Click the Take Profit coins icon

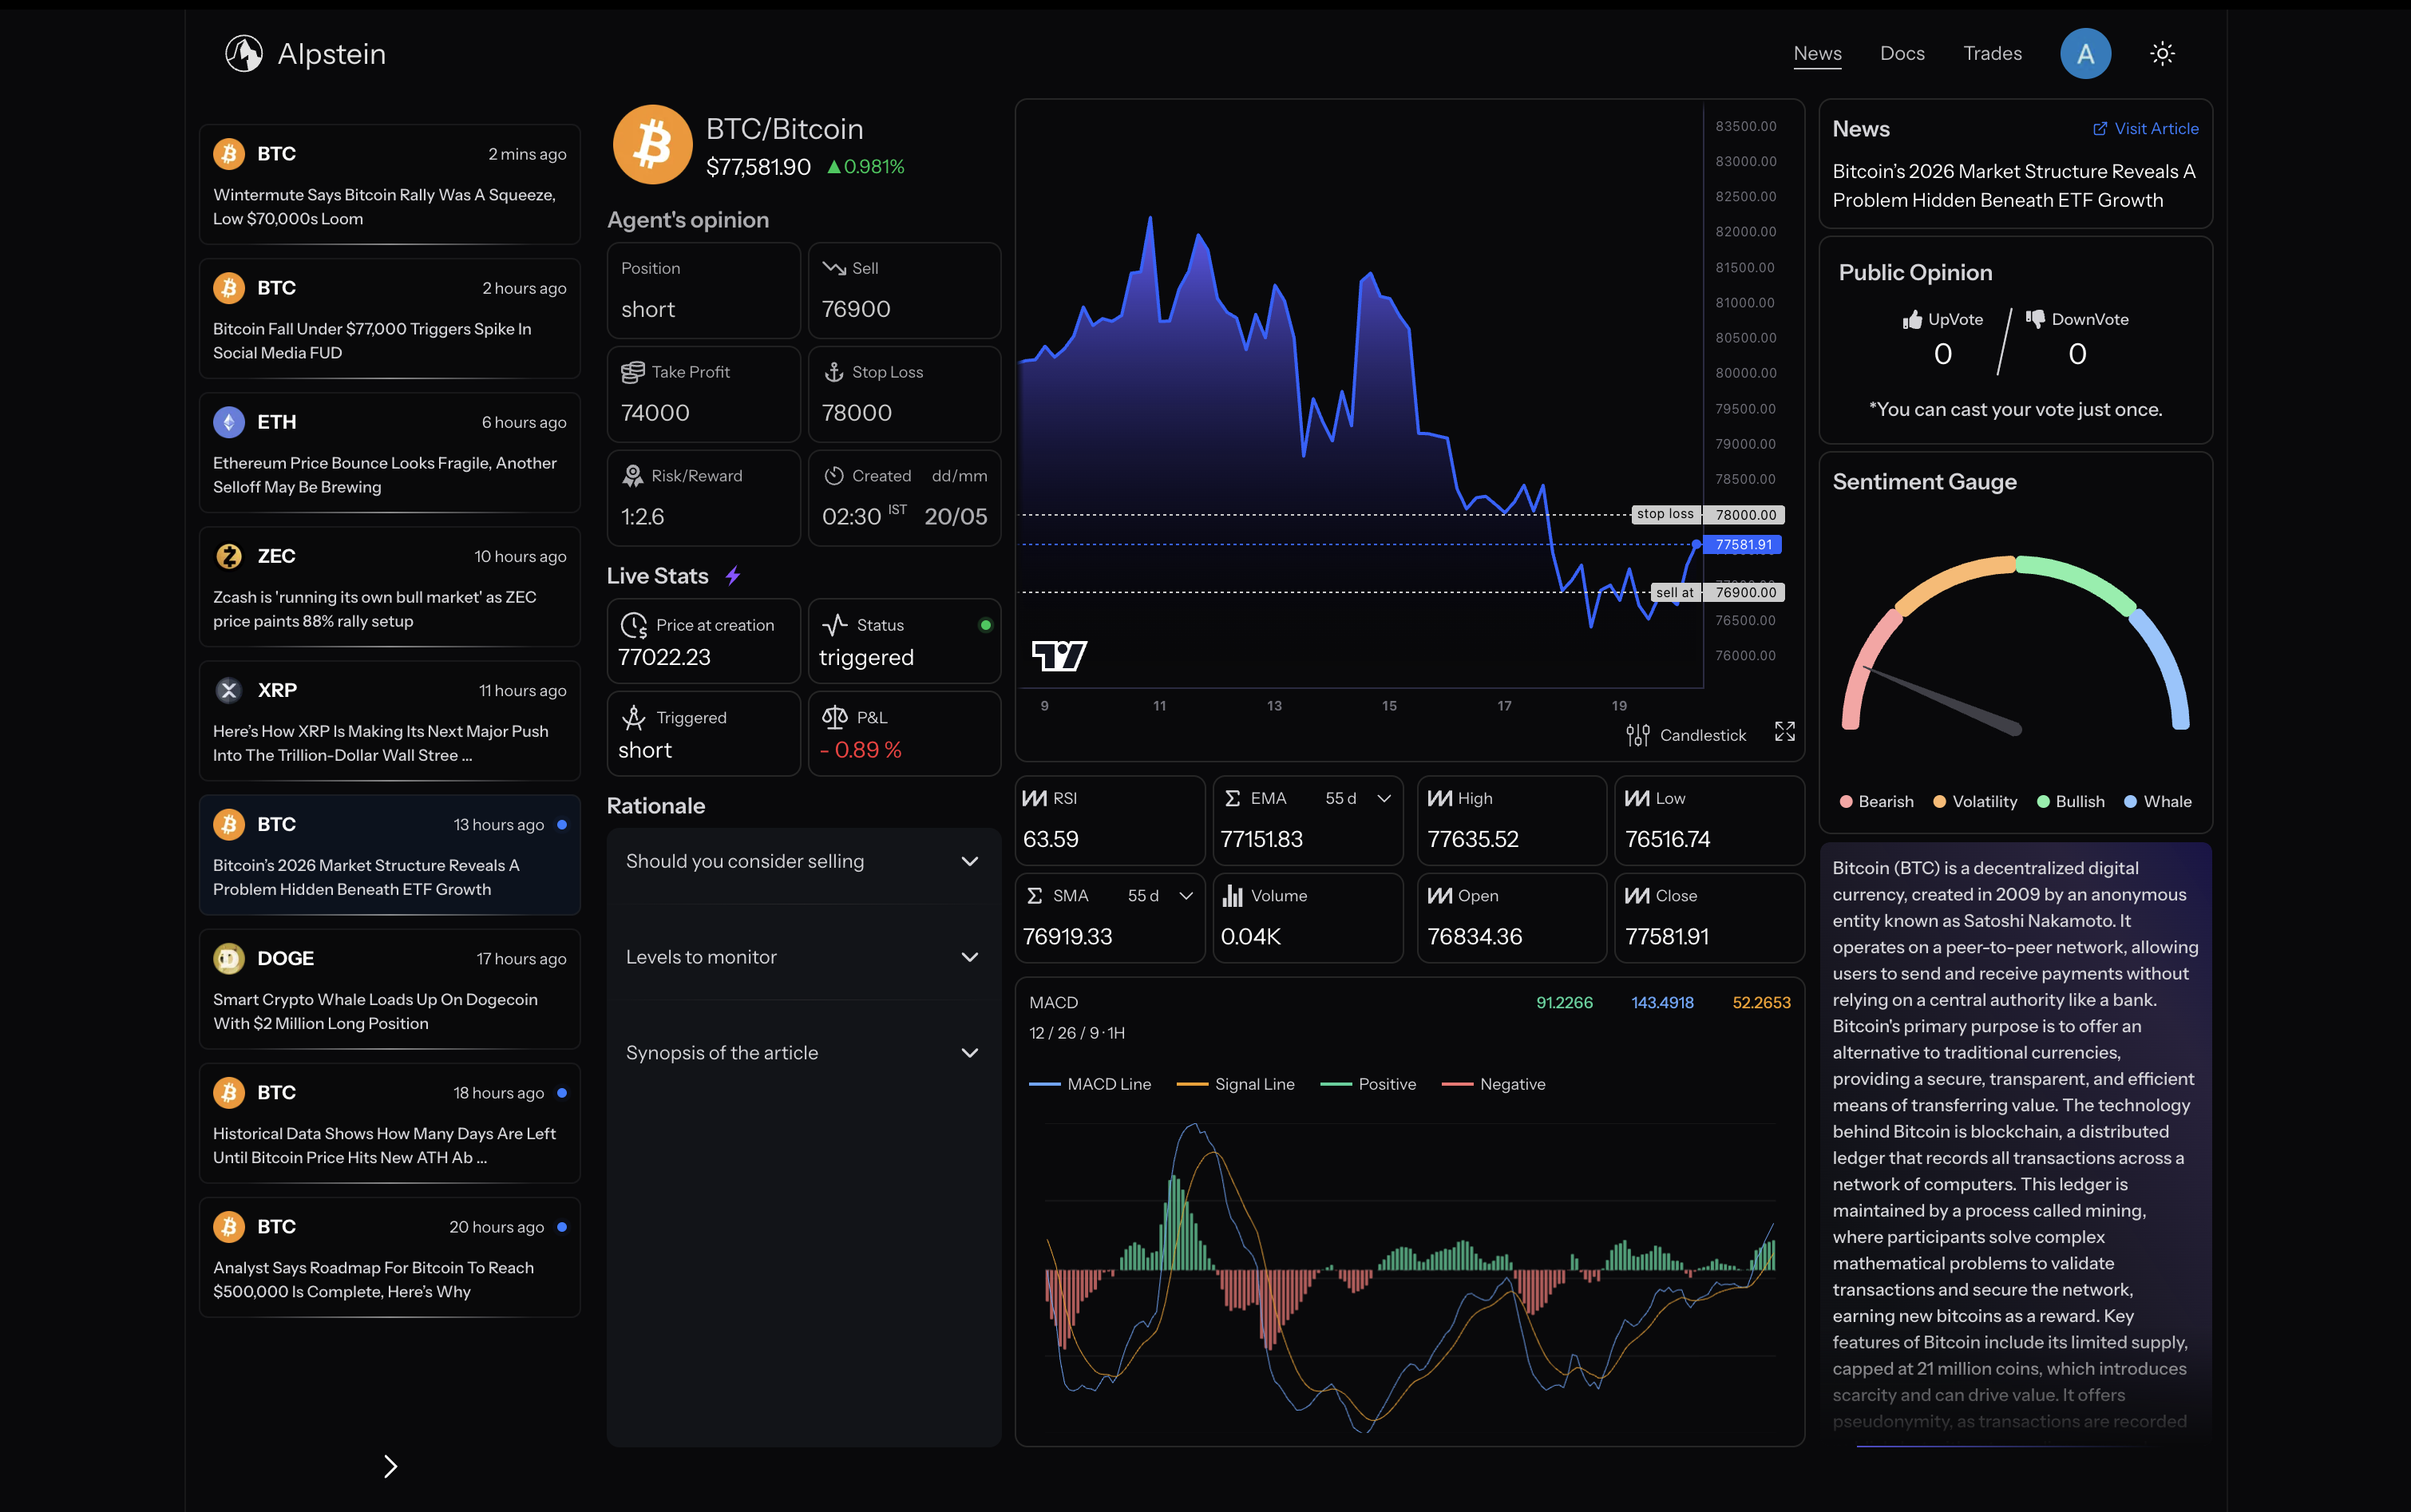point(632,372)
